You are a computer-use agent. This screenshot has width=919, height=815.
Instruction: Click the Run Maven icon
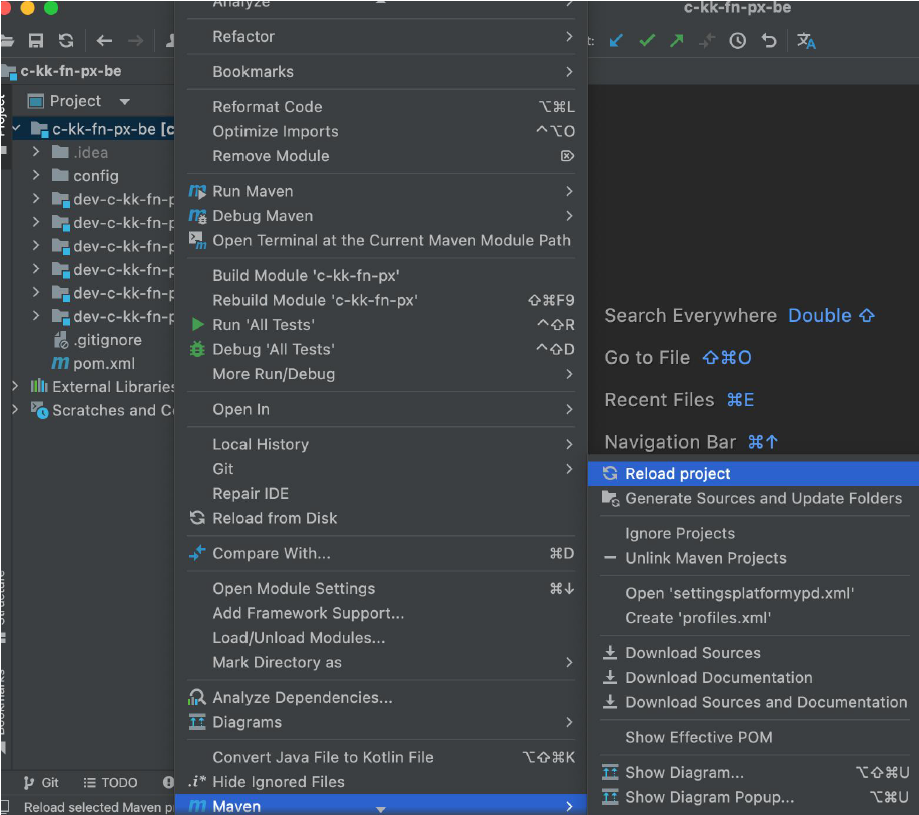[x=198, y=192]
